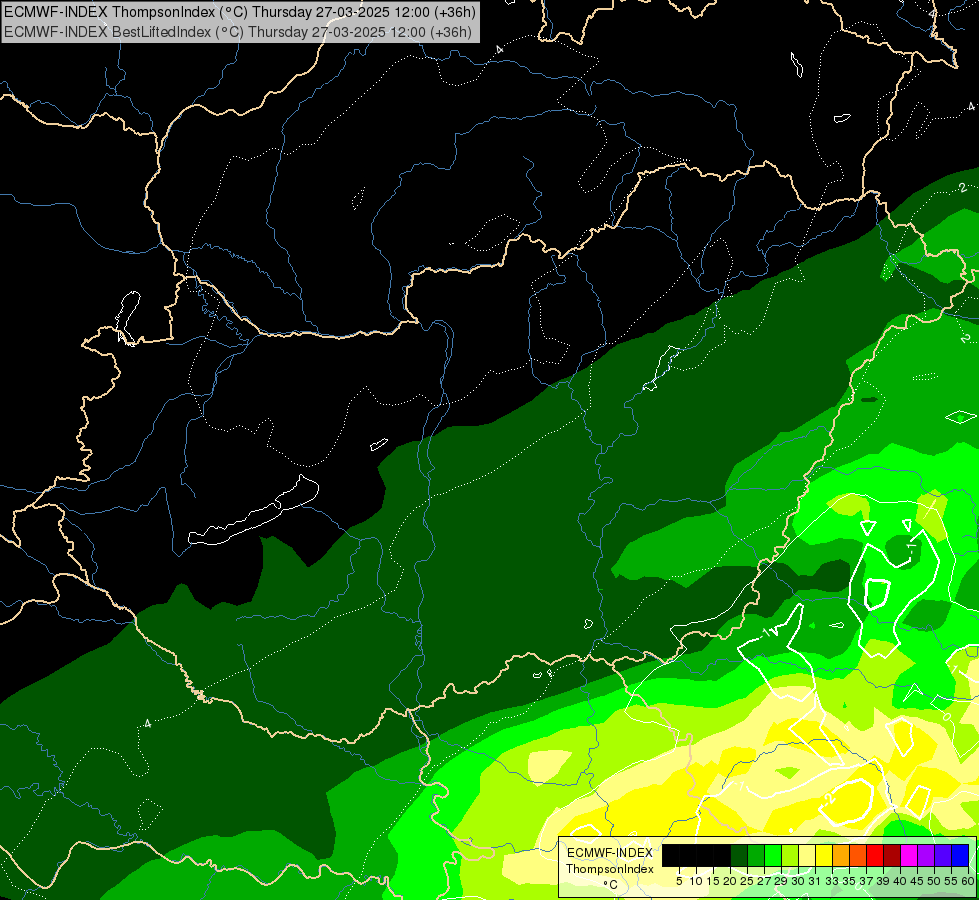Viewport: 979px width, 900px height.
Task: Click the legend tick value 29
Action: point(782,881)
